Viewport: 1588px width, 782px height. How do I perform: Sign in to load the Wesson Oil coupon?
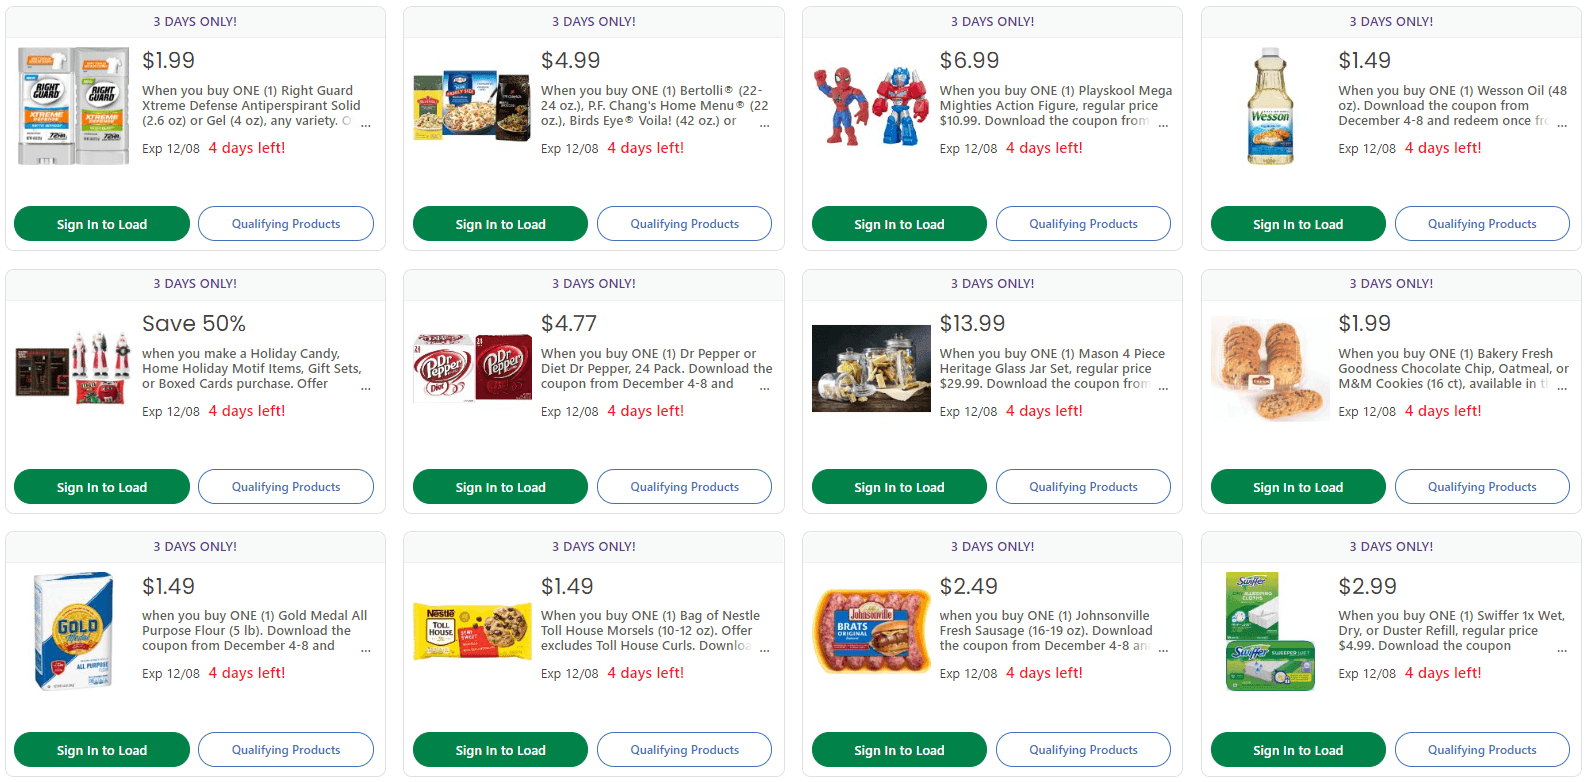click(1297, 224)
